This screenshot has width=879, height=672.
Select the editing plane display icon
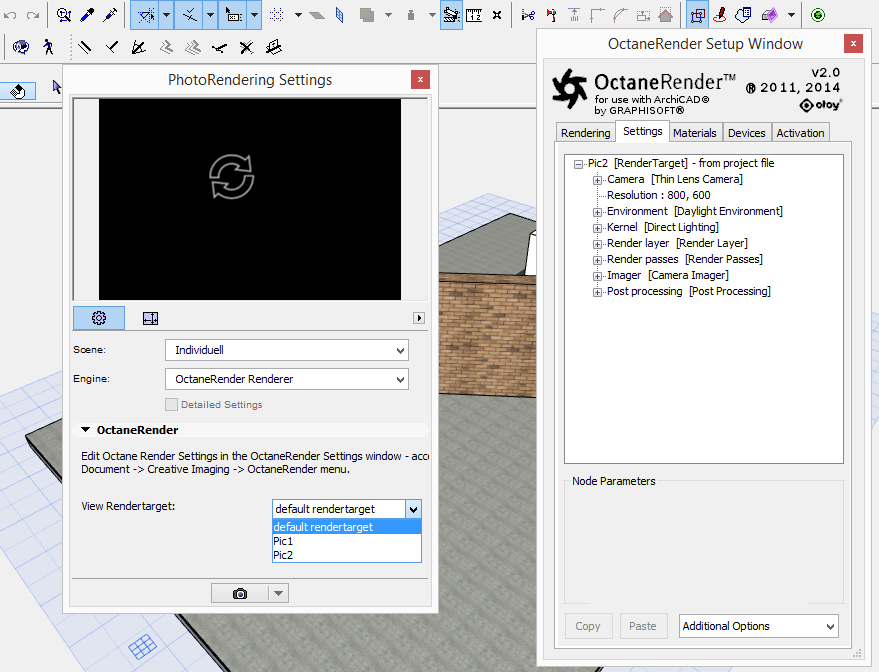pyautogui.click(x=317, y=15)
